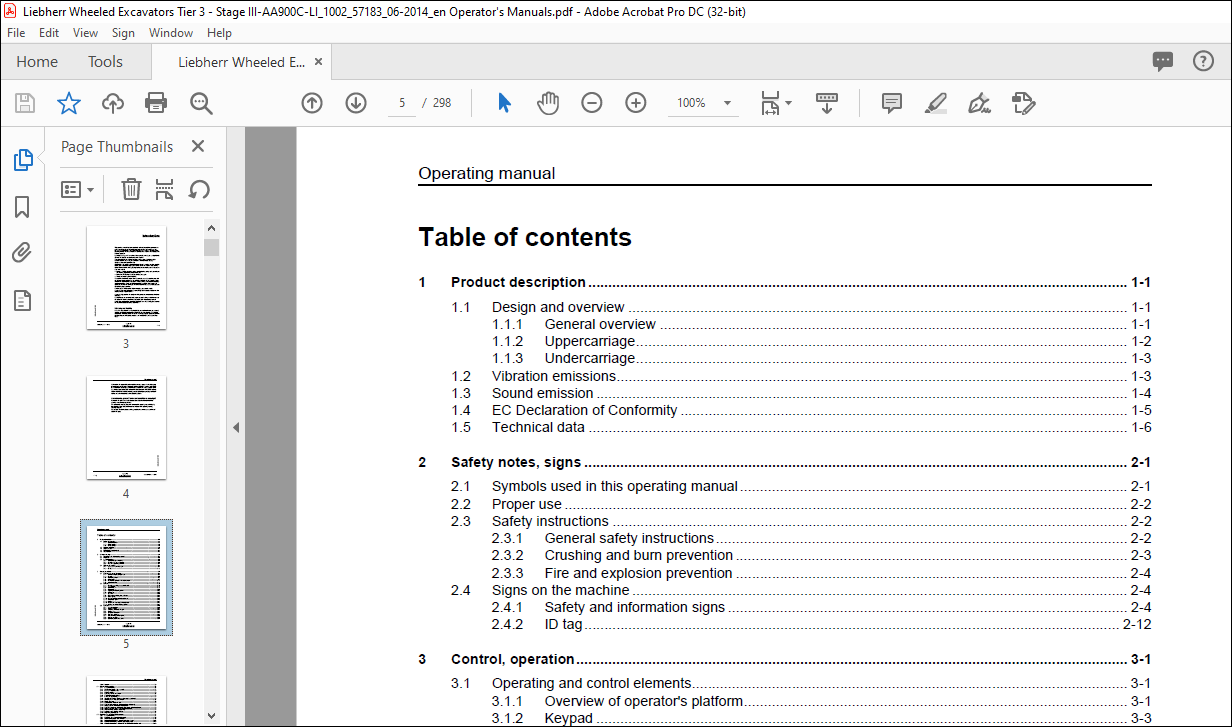Select the highlight text pen tool
Viewport: 1232px width, 727px height.
click(x=936, y=103)
